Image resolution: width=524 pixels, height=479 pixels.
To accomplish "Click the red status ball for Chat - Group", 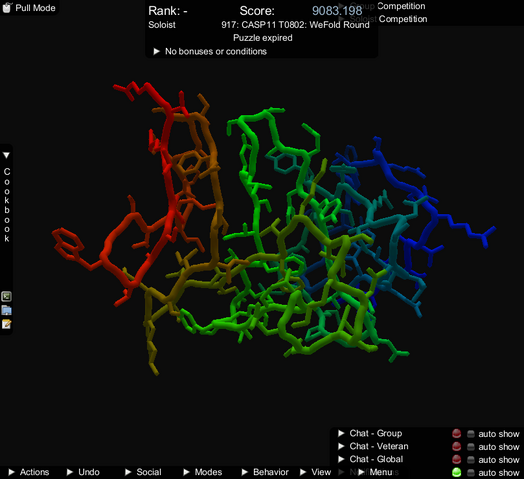I will (x=456, y=434).
